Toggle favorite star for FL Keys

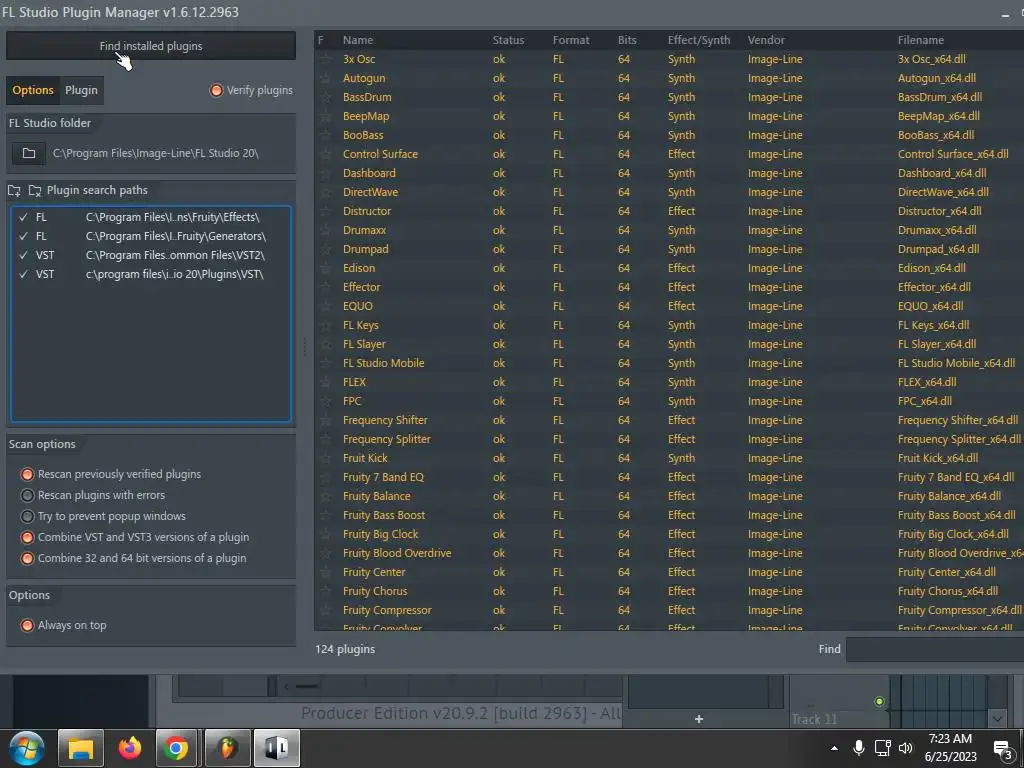click(x=325, y=325)
